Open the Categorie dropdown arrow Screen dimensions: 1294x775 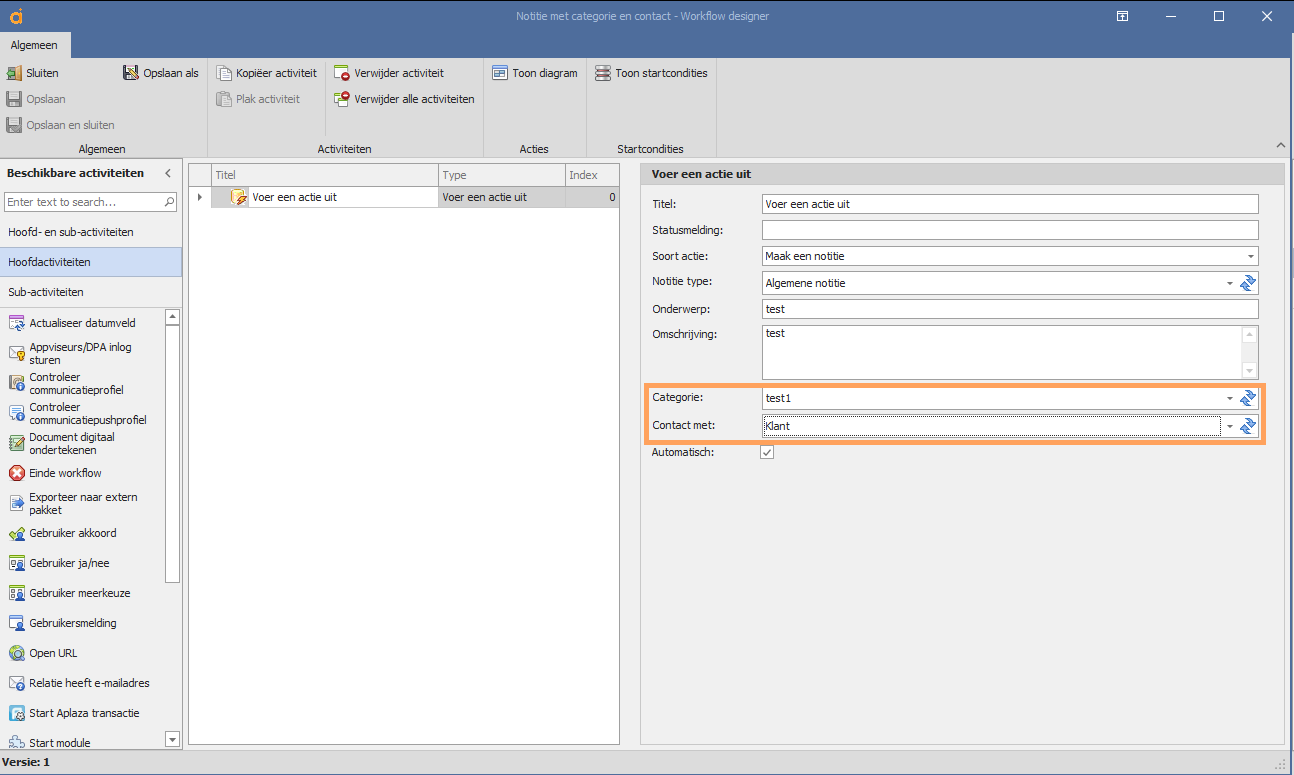[1230, 398]
